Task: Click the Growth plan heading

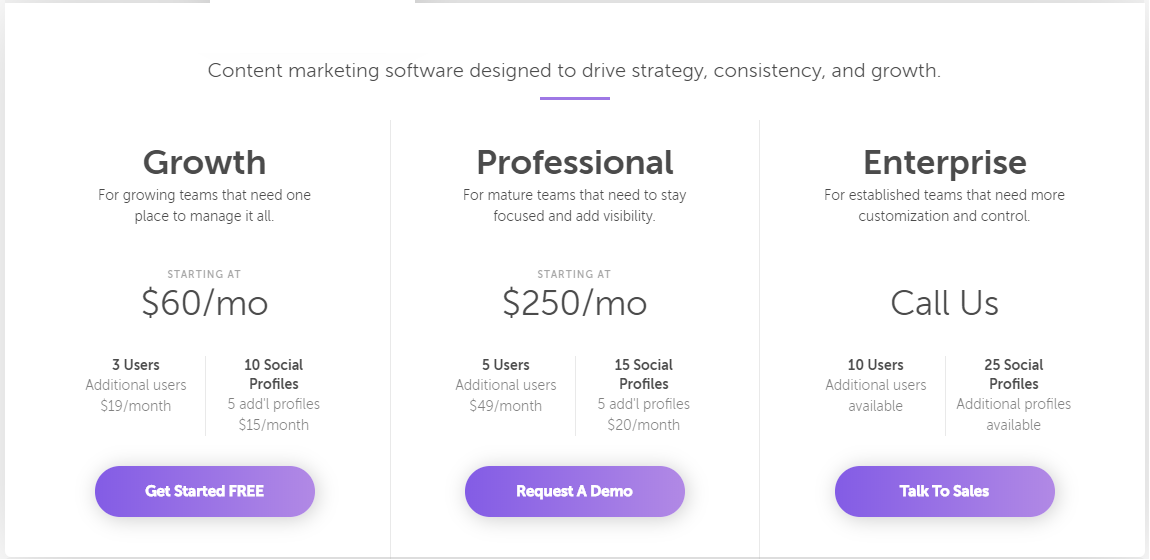Action: tap(204, 162)
